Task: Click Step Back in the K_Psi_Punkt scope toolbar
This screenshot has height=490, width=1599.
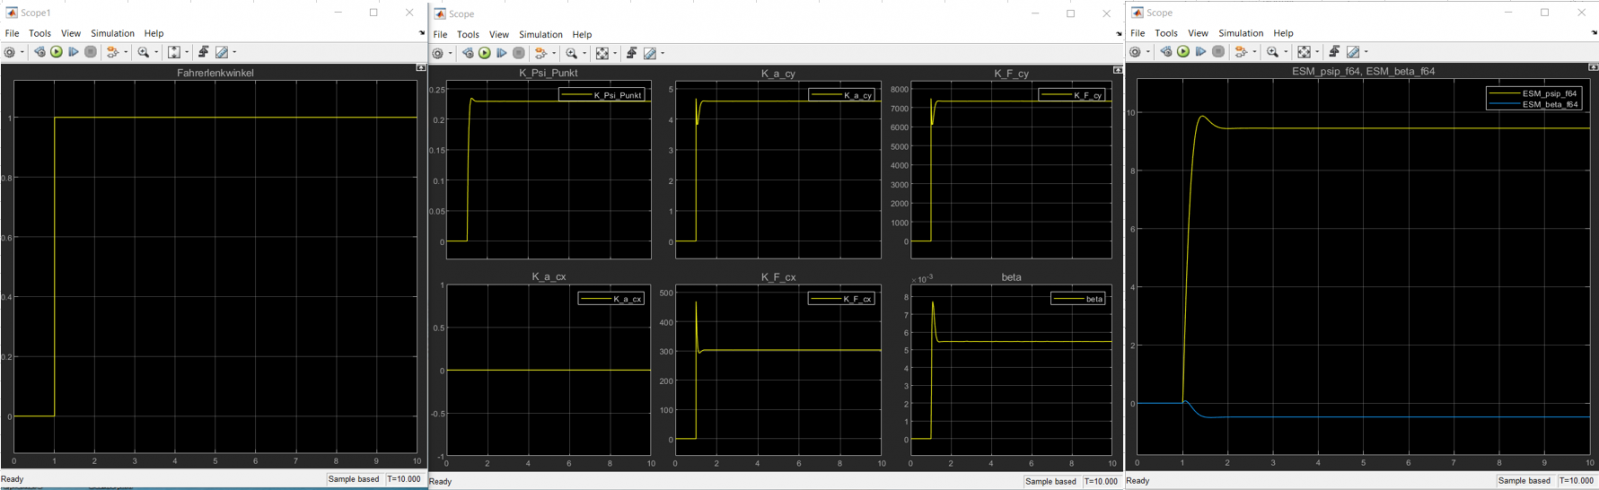Action: coord(467,53)
